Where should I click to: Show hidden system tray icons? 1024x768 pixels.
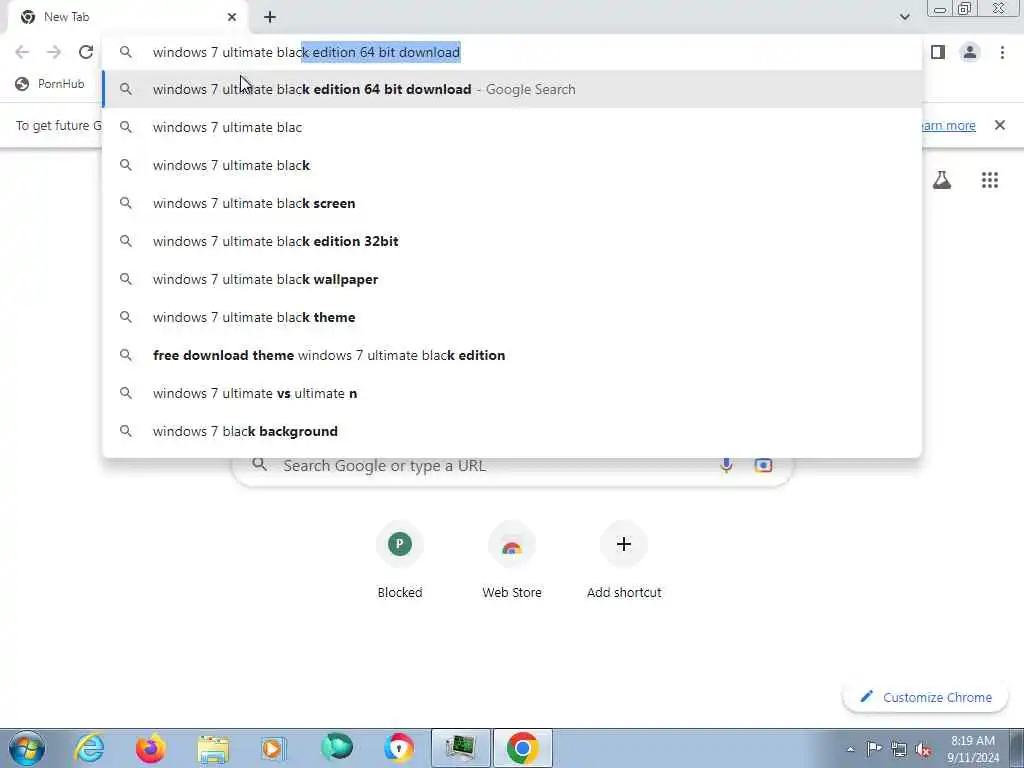[x=850, y=749]
